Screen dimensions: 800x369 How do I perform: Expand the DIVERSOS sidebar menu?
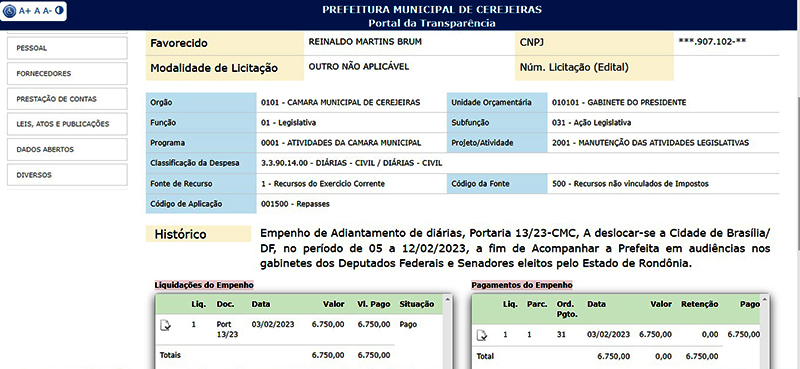tap(67, 175)
